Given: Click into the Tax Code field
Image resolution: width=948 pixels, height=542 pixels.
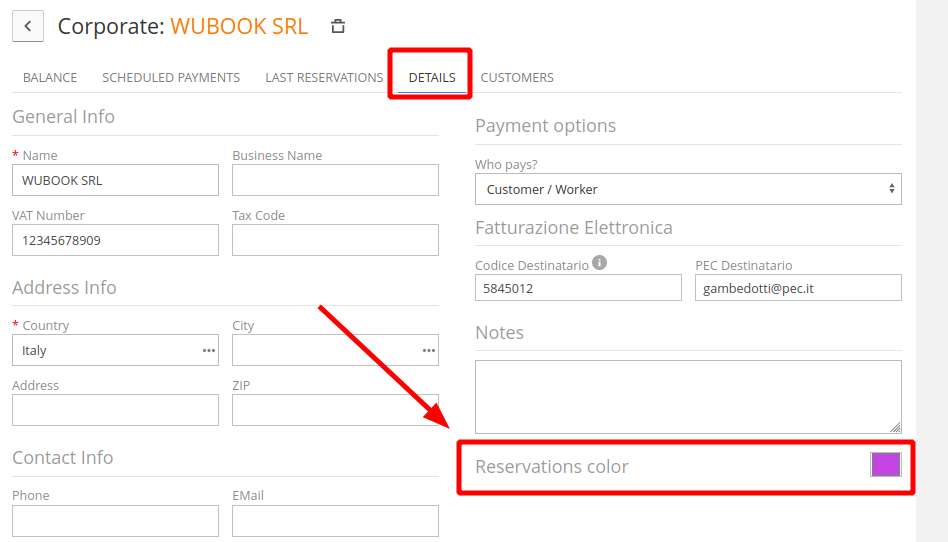Looking at the screenshot, I should (335, 241).
